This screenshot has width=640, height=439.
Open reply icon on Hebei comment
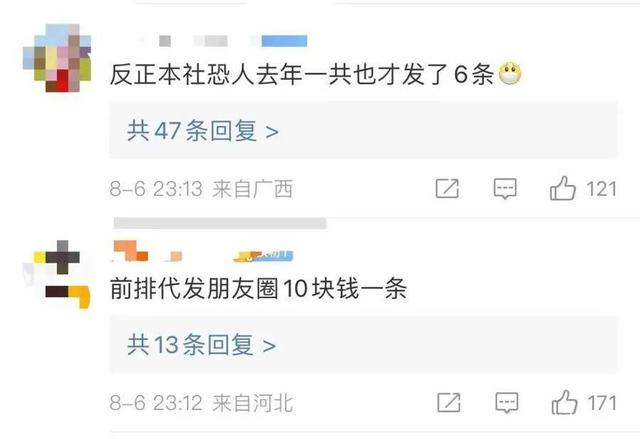pos(507,402)
